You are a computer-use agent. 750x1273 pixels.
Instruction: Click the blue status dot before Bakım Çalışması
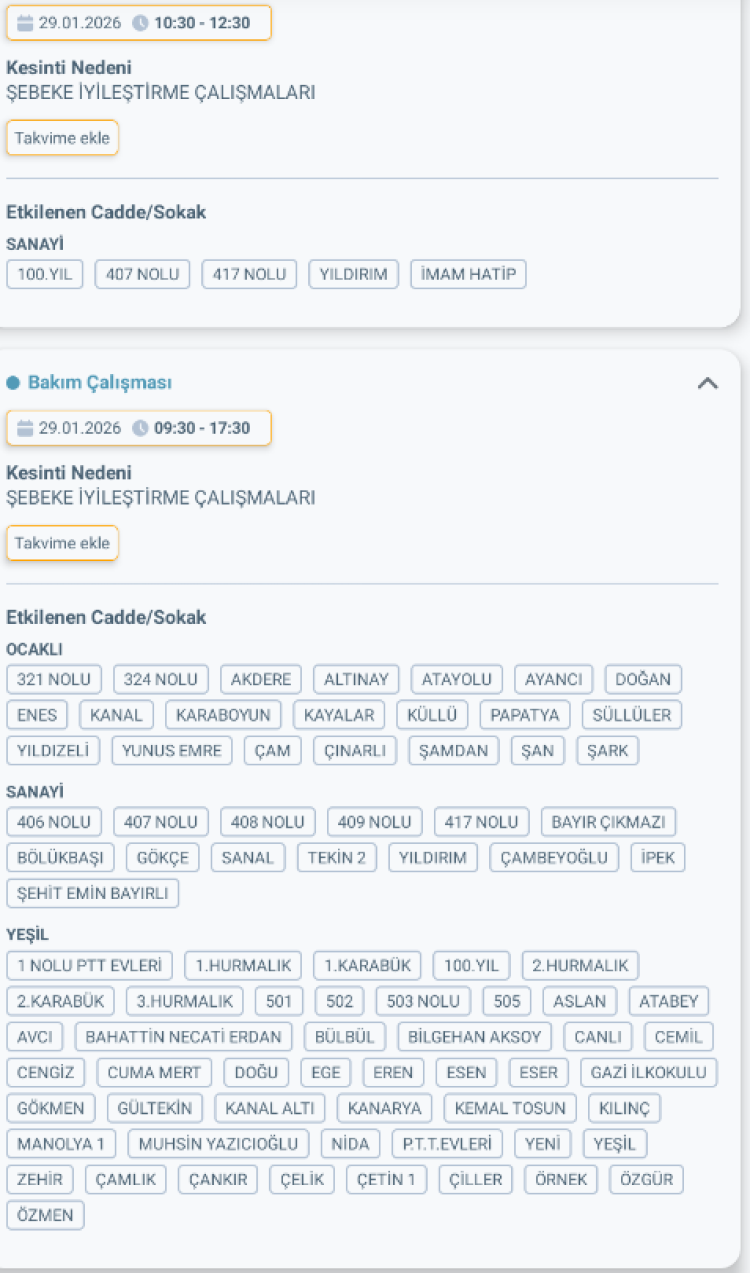[x=13, y=383]
